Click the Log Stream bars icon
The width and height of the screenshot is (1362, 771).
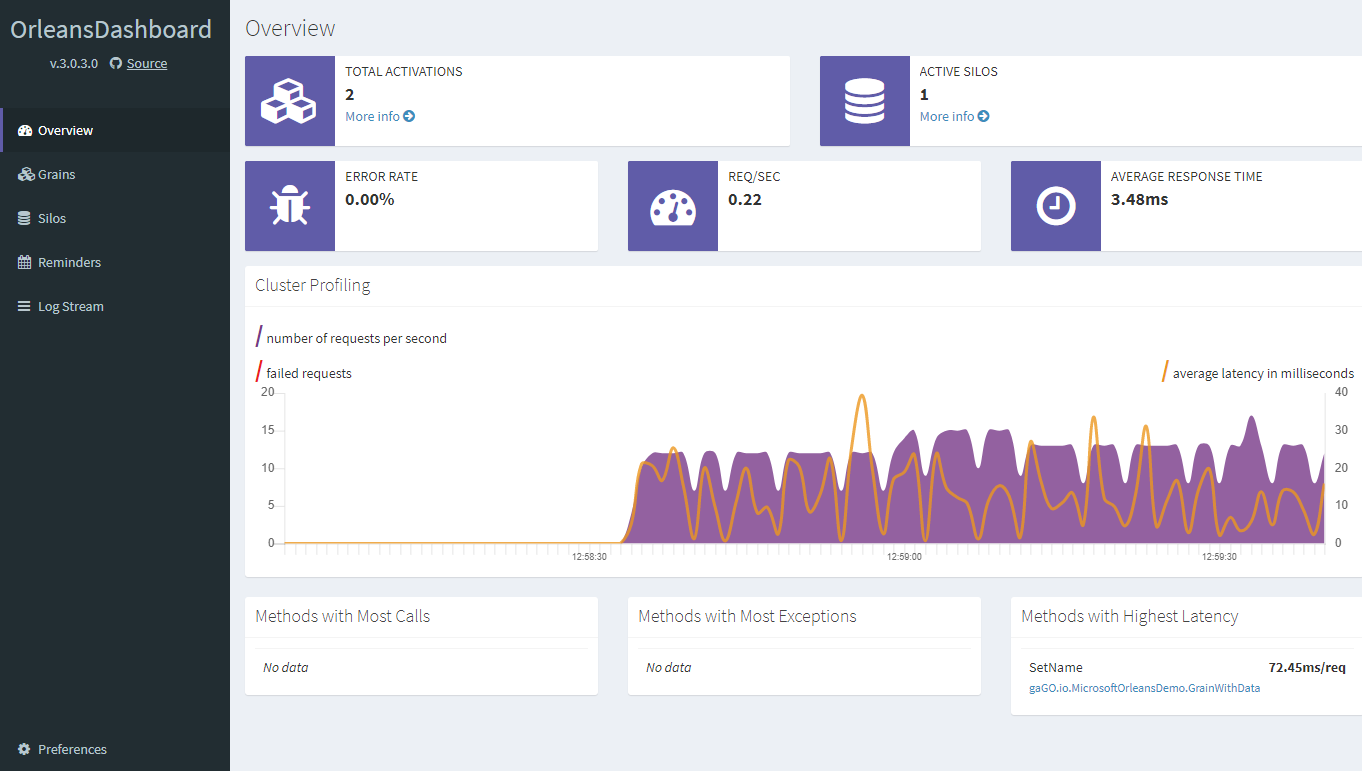pyautogui.click(x=24, y=307)
